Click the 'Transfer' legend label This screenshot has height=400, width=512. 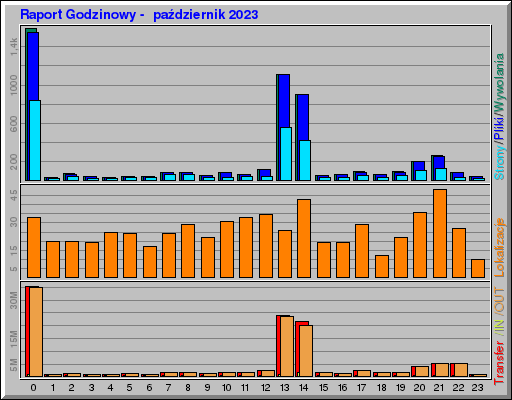coord(499,363)
